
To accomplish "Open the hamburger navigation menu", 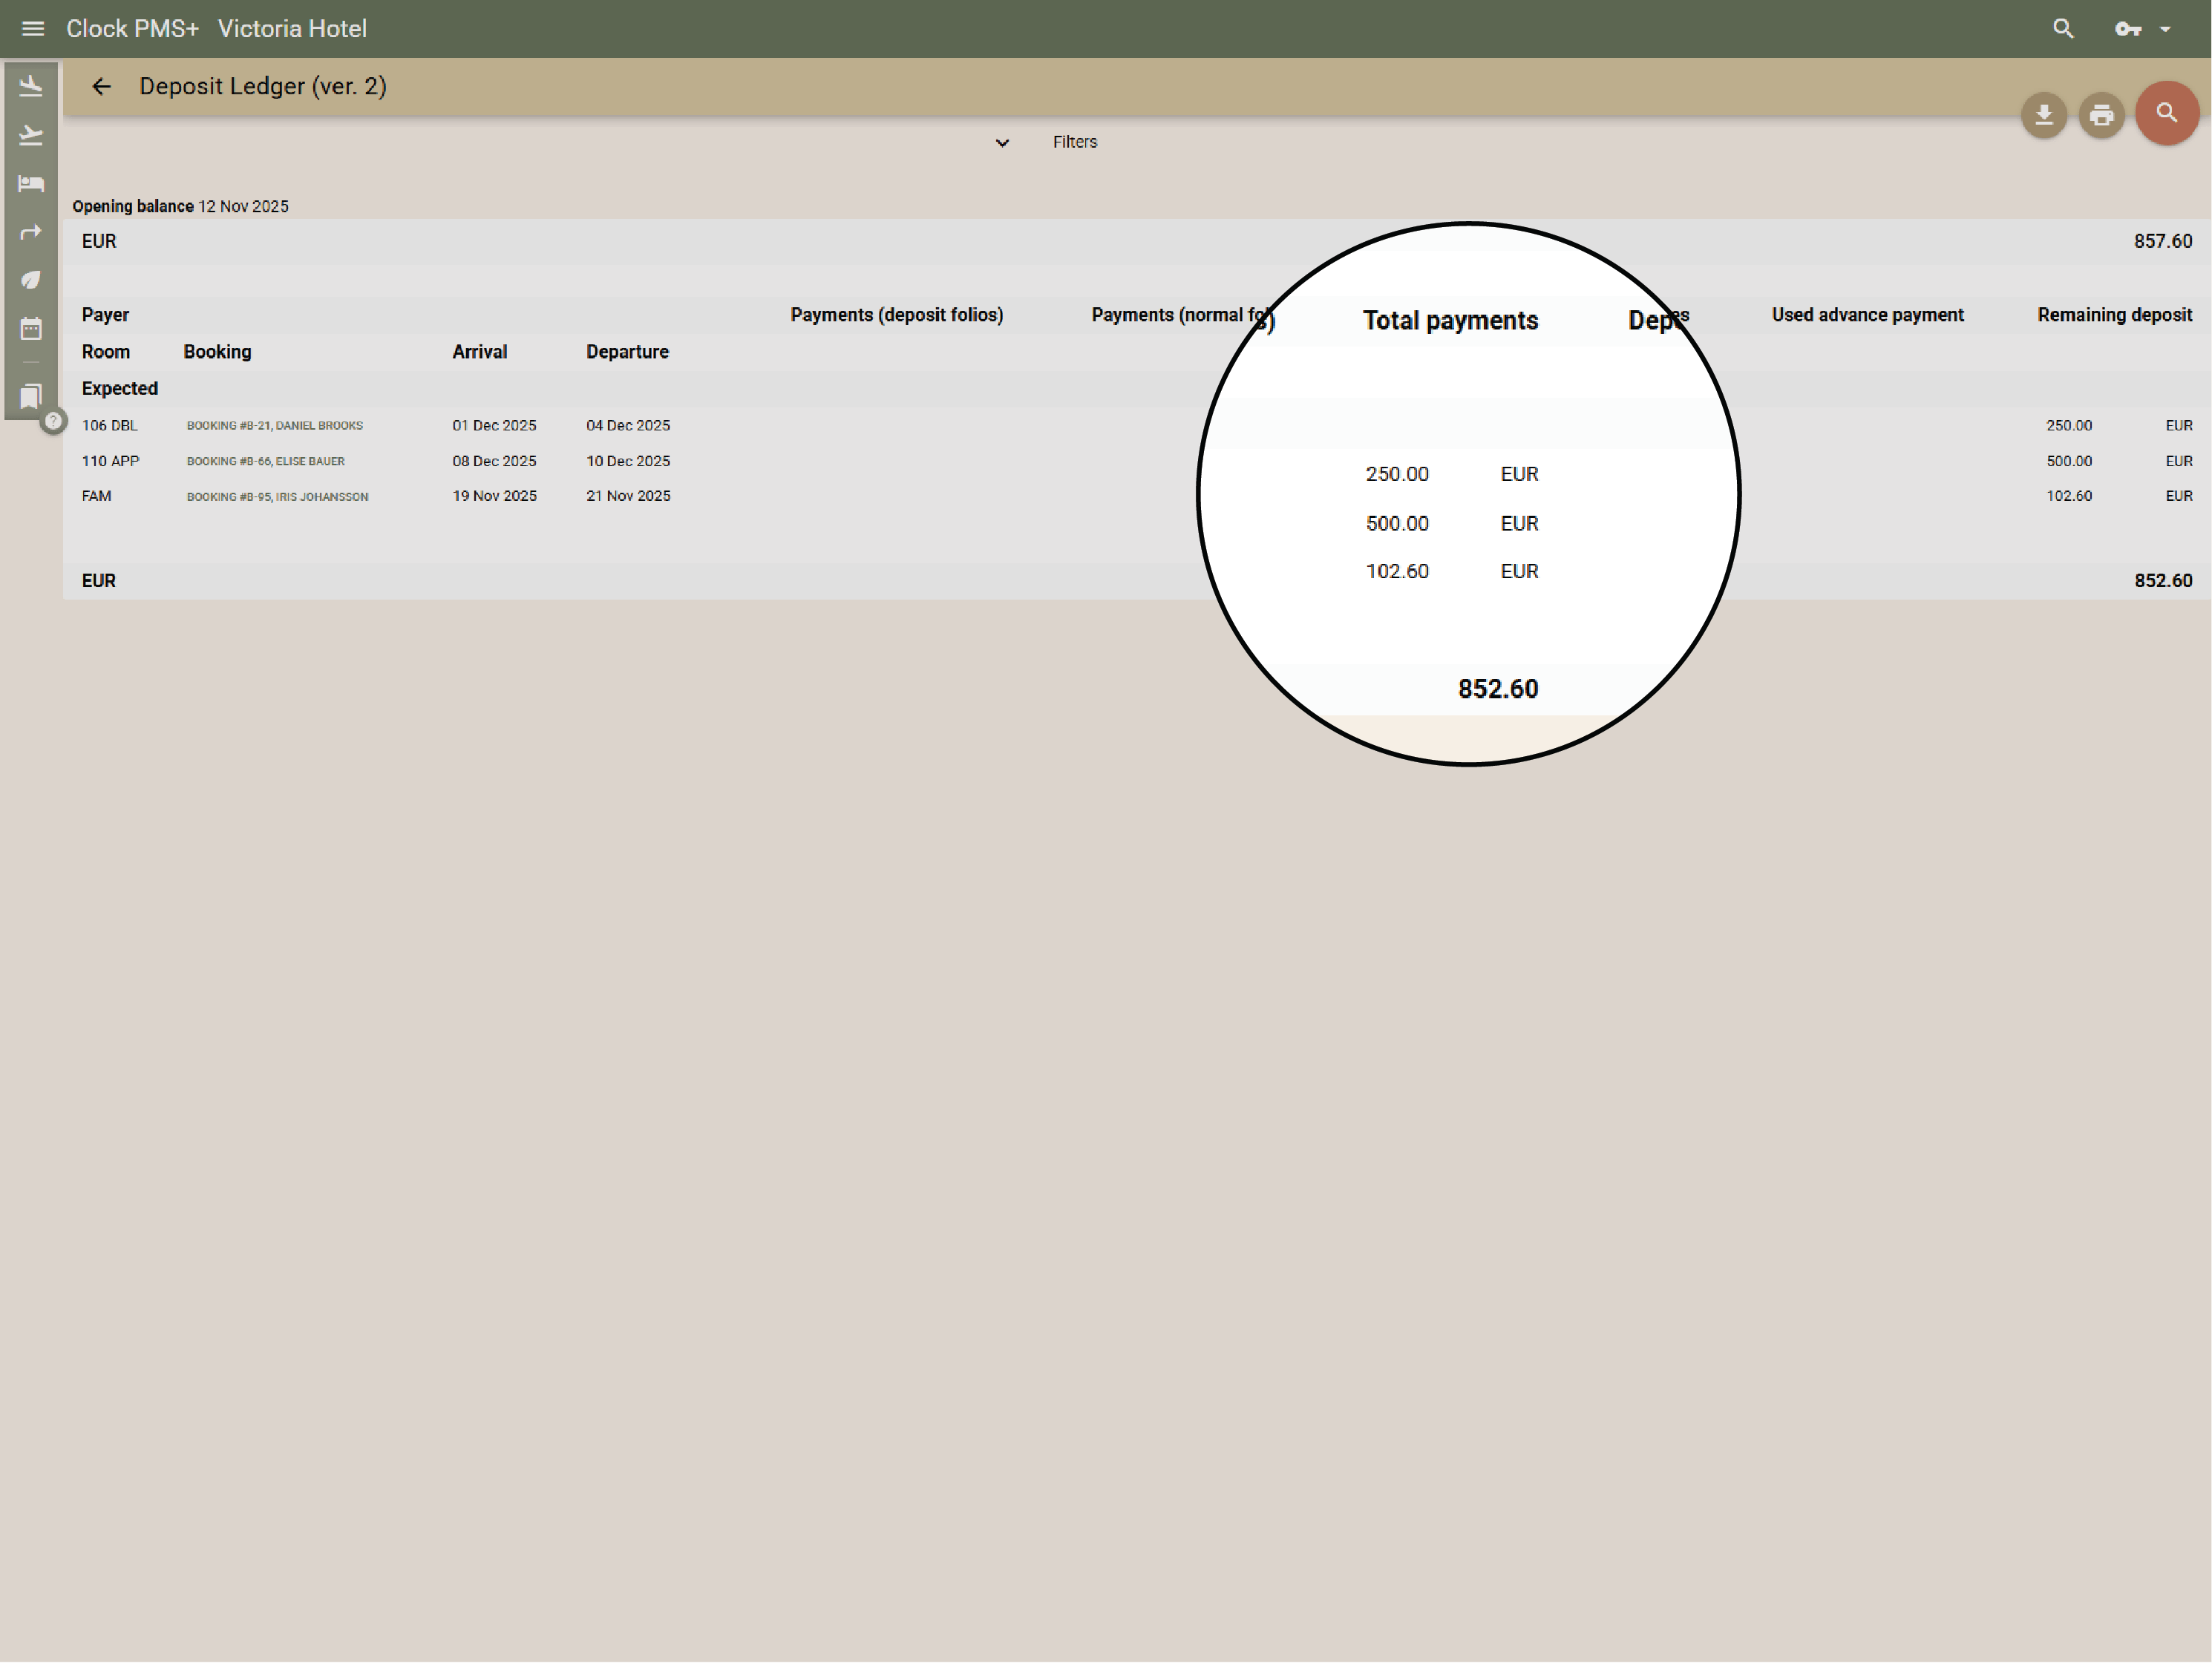I will tap(33, 28).
